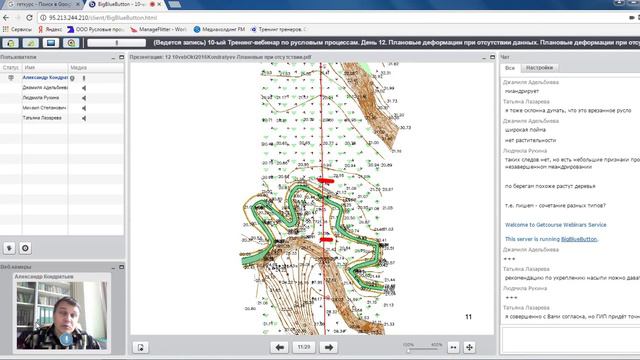This screenshot has width=640, height=360.
Task: Click the fit-to-width button
Action: (x=453, y=347)
